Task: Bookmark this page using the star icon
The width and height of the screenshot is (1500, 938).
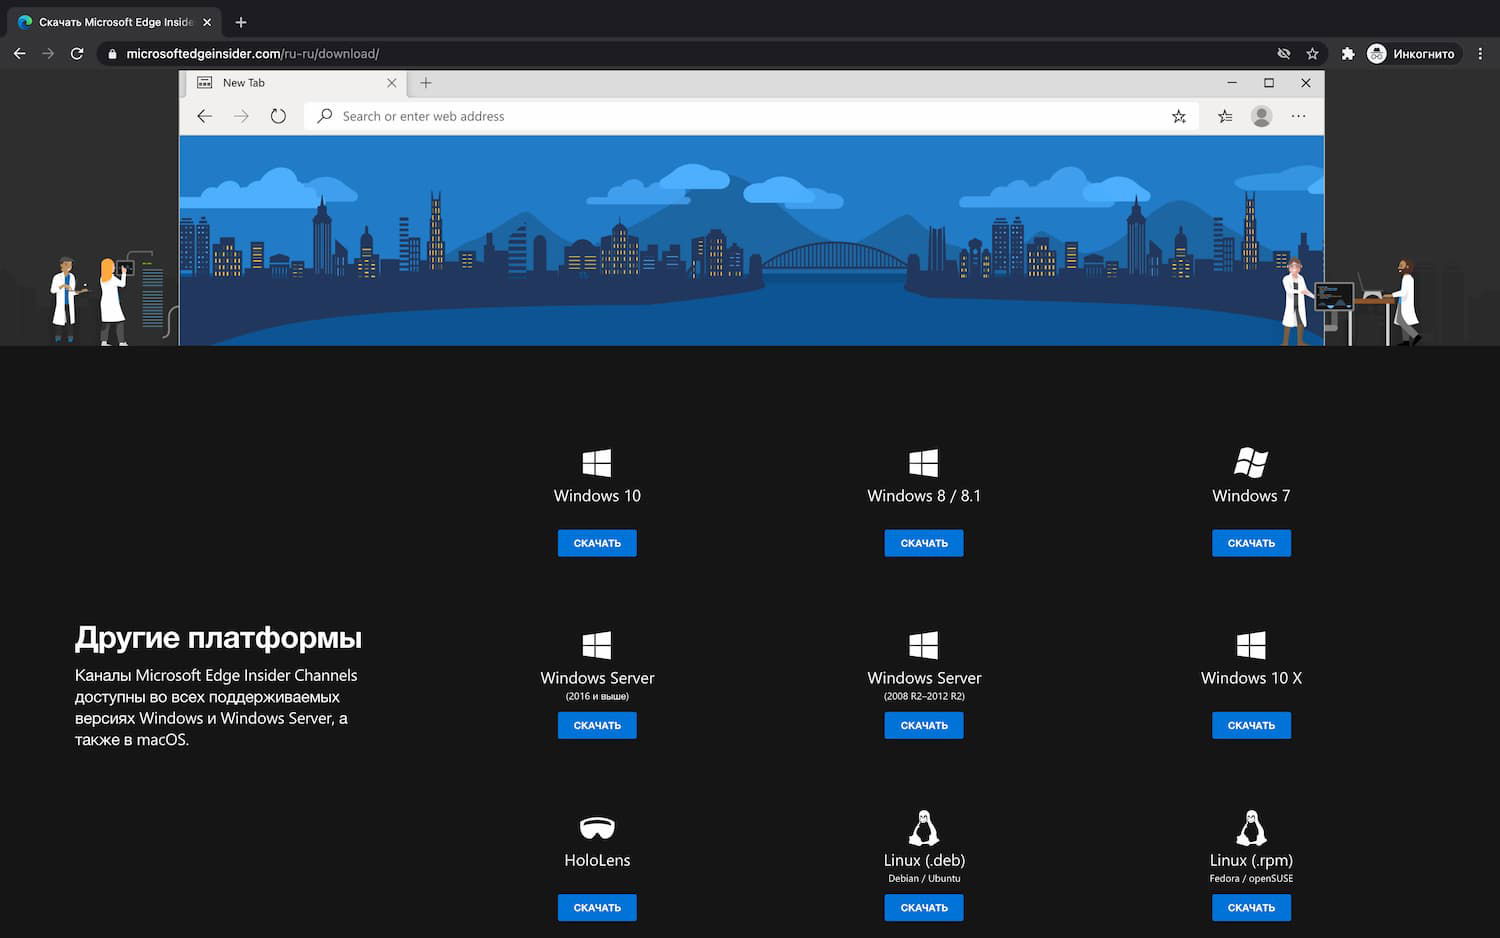Action: [1312, 53]
